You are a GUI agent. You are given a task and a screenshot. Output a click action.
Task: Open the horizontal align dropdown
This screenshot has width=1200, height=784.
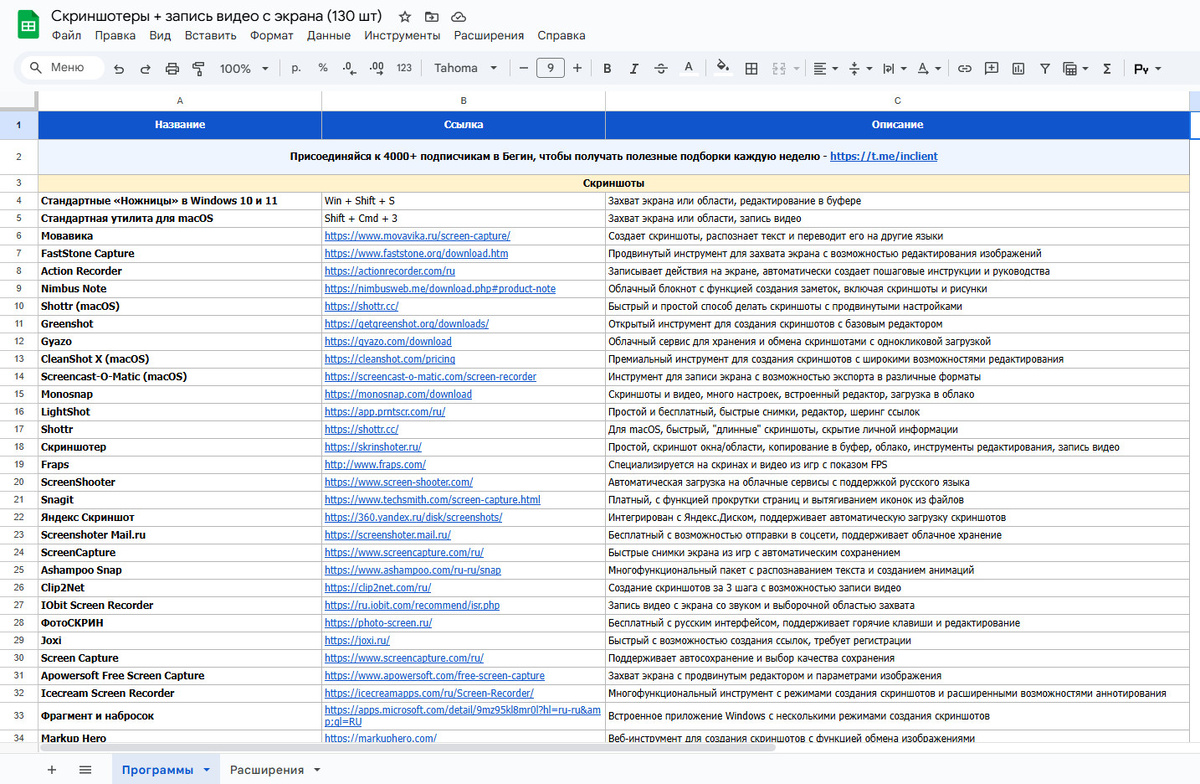(x=826, y=68)
